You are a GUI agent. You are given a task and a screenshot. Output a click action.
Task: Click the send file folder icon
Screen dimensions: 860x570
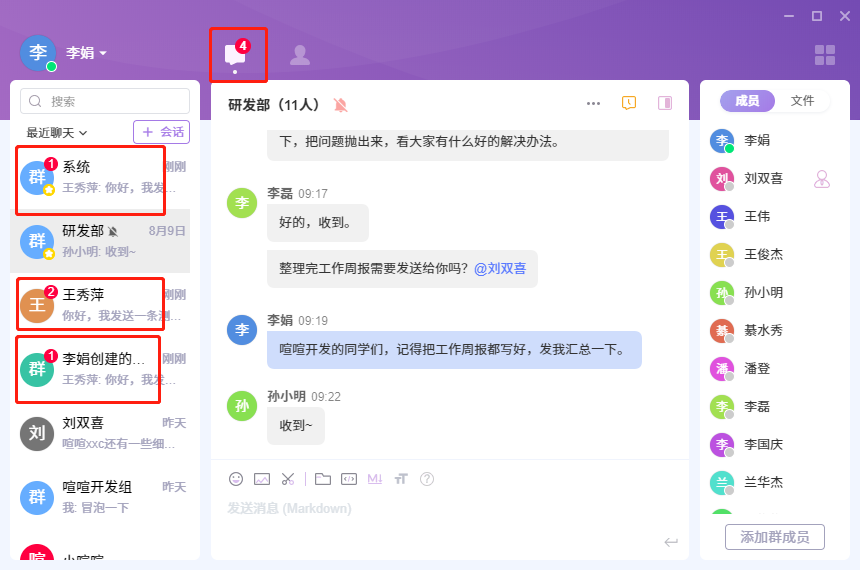click(322, 479)
